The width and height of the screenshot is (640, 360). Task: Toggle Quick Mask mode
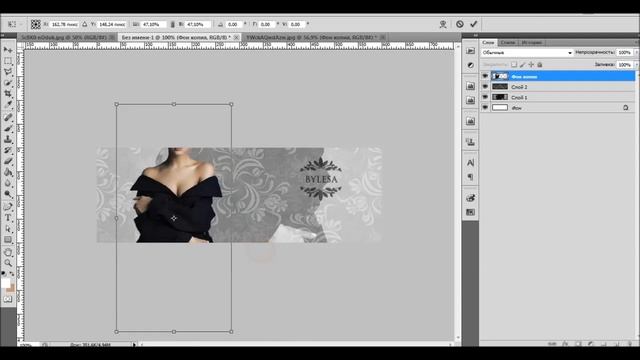pos(8,299)
